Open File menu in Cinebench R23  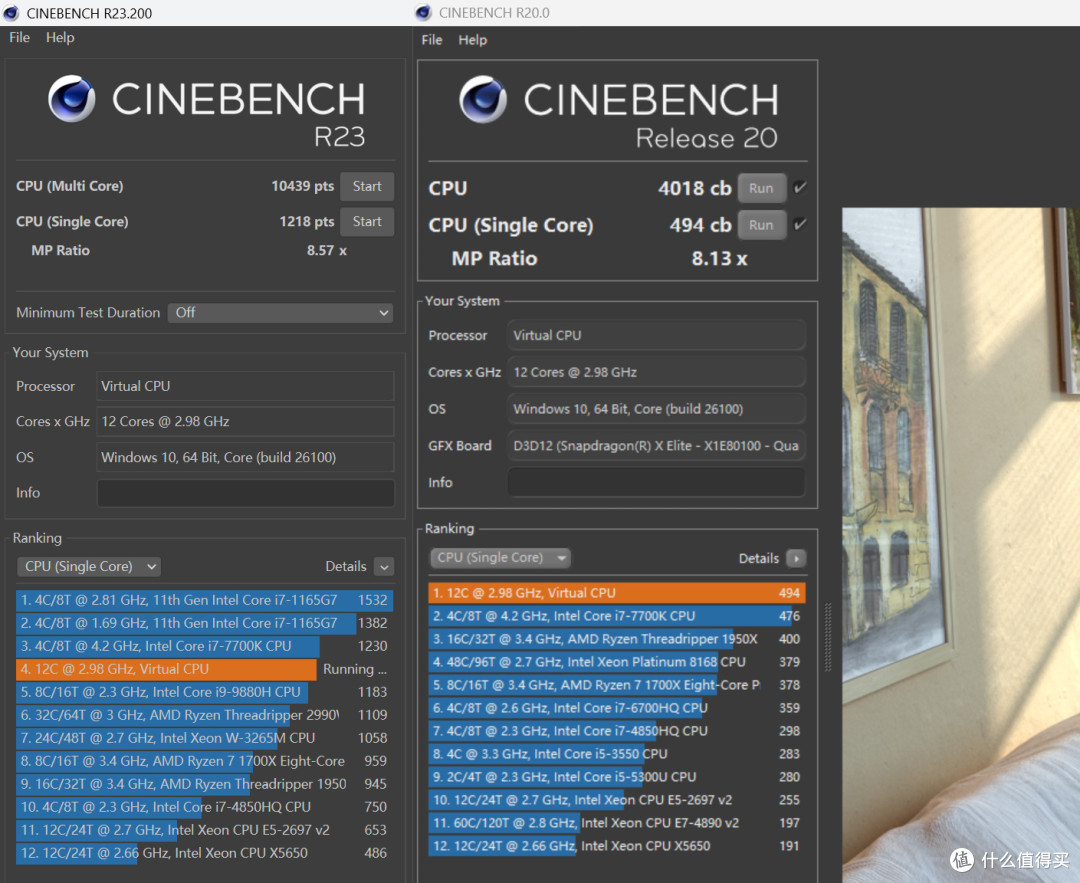[x=19, y=37]
